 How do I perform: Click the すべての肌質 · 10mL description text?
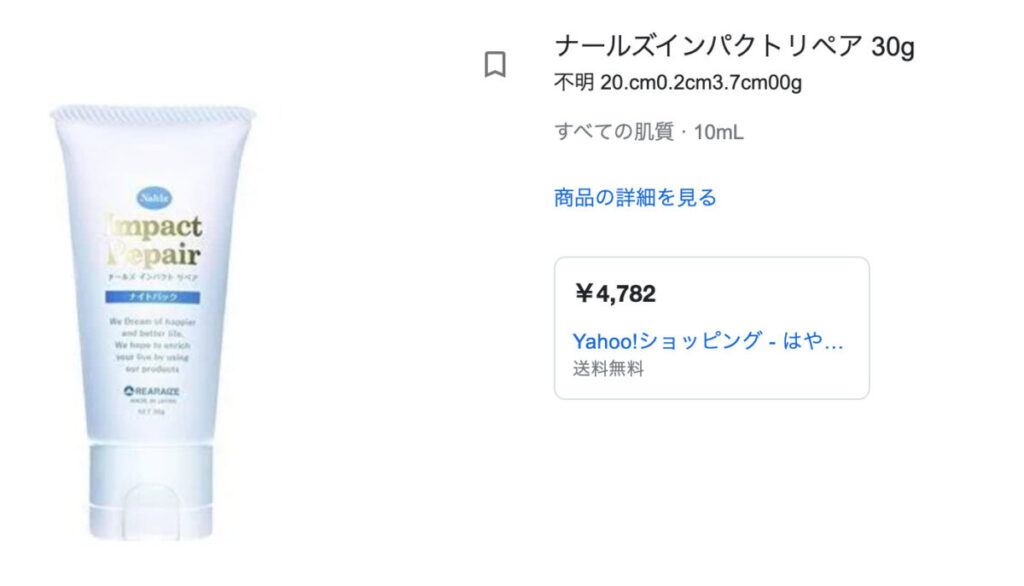[x=648, y=132]
